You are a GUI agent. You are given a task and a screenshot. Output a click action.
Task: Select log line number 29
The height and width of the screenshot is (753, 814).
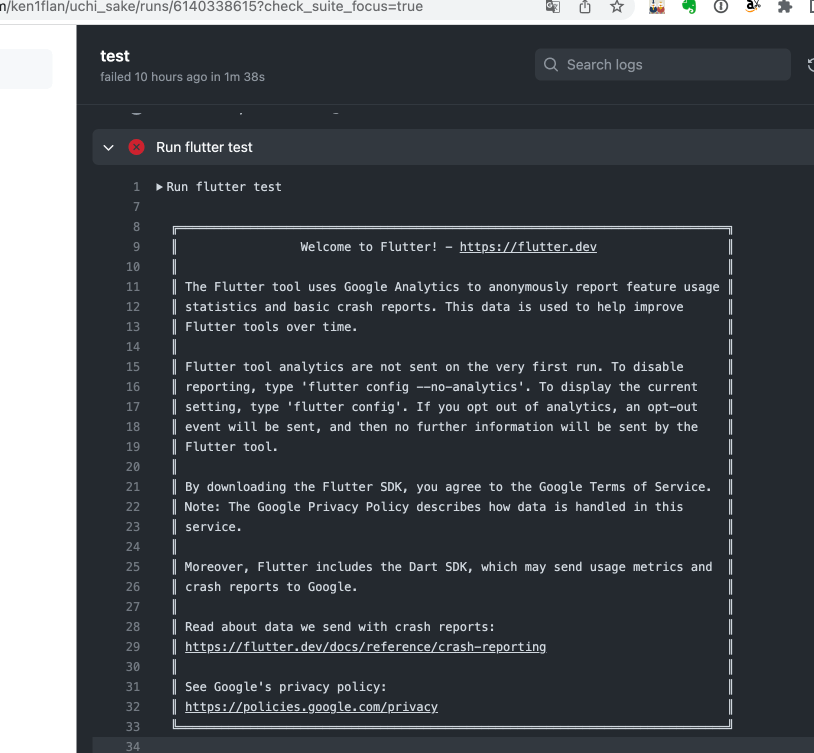point(133,647)
